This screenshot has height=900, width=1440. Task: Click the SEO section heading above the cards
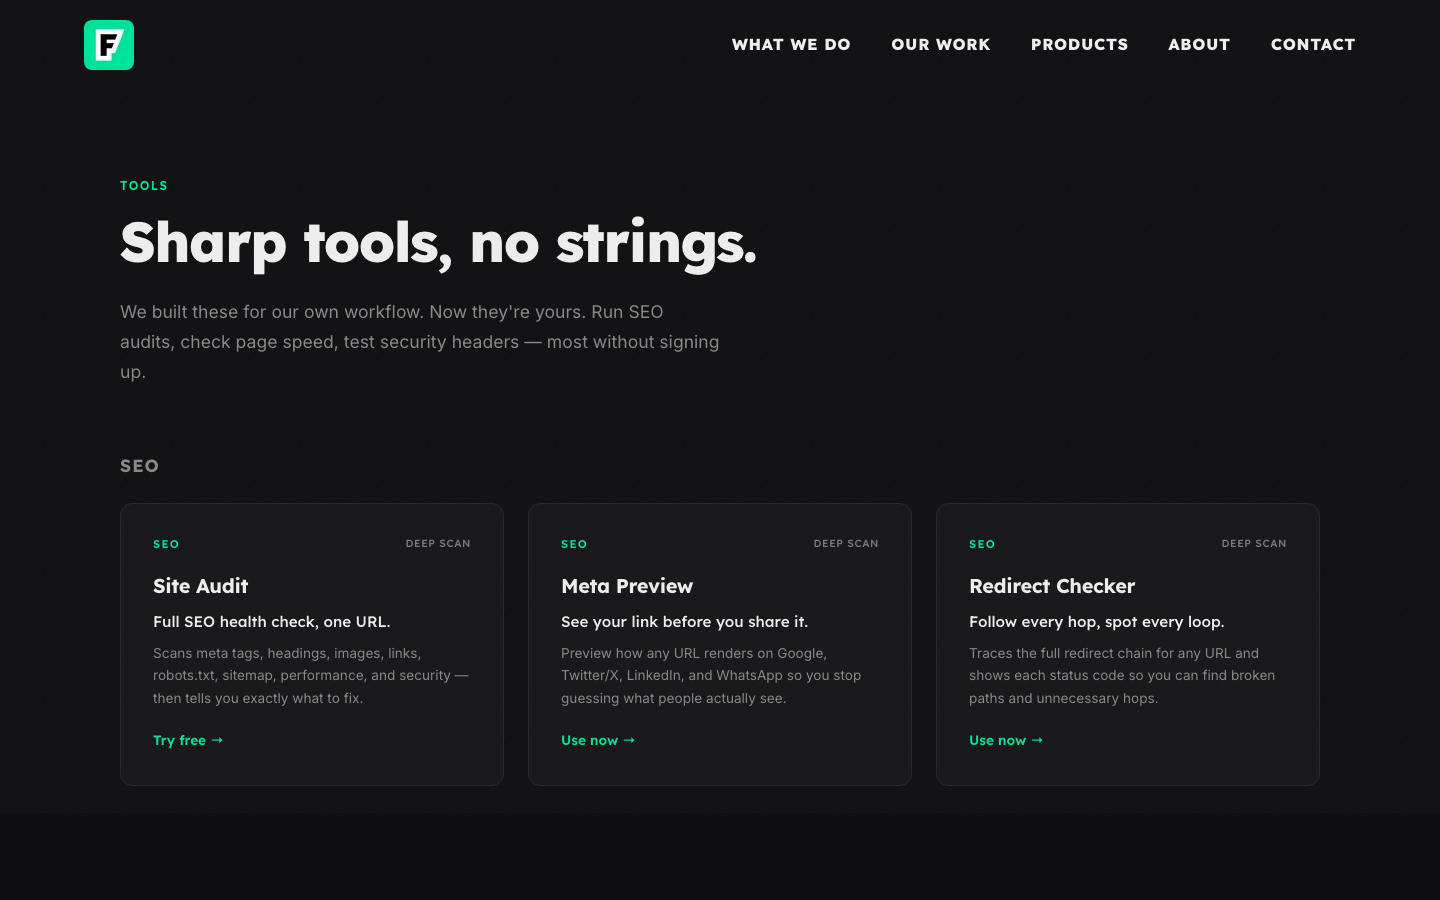[140, 466]
